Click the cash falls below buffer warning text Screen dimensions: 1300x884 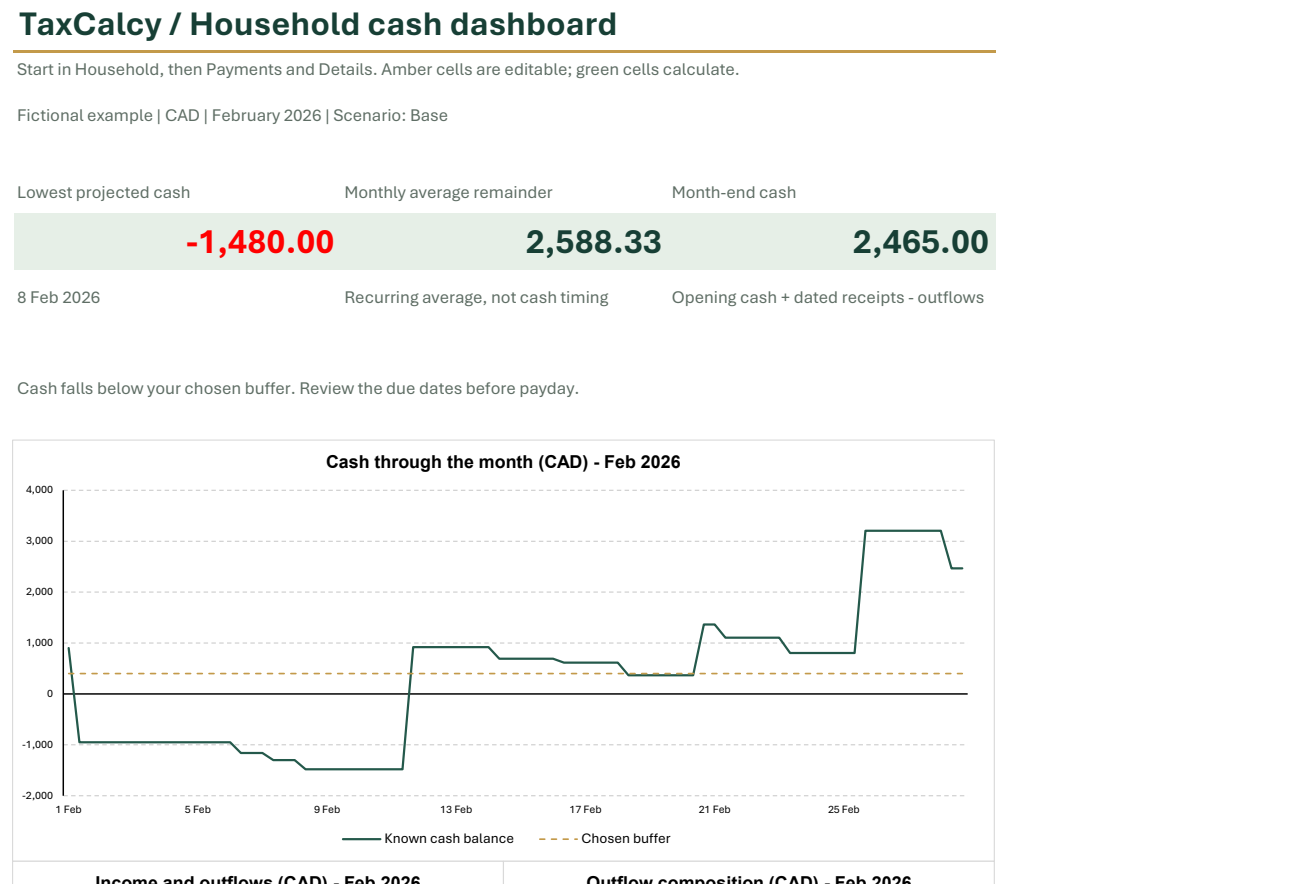[x=298, y=388]
